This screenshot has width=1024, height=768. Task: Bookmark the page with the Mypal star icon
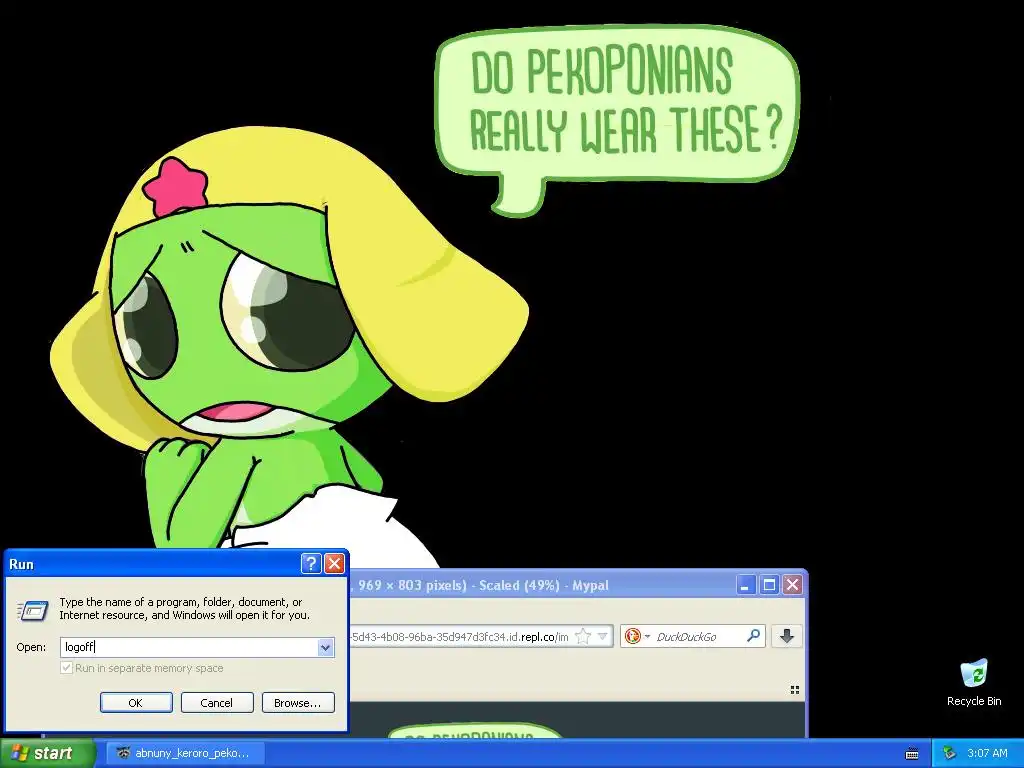(x=583, y=636)
